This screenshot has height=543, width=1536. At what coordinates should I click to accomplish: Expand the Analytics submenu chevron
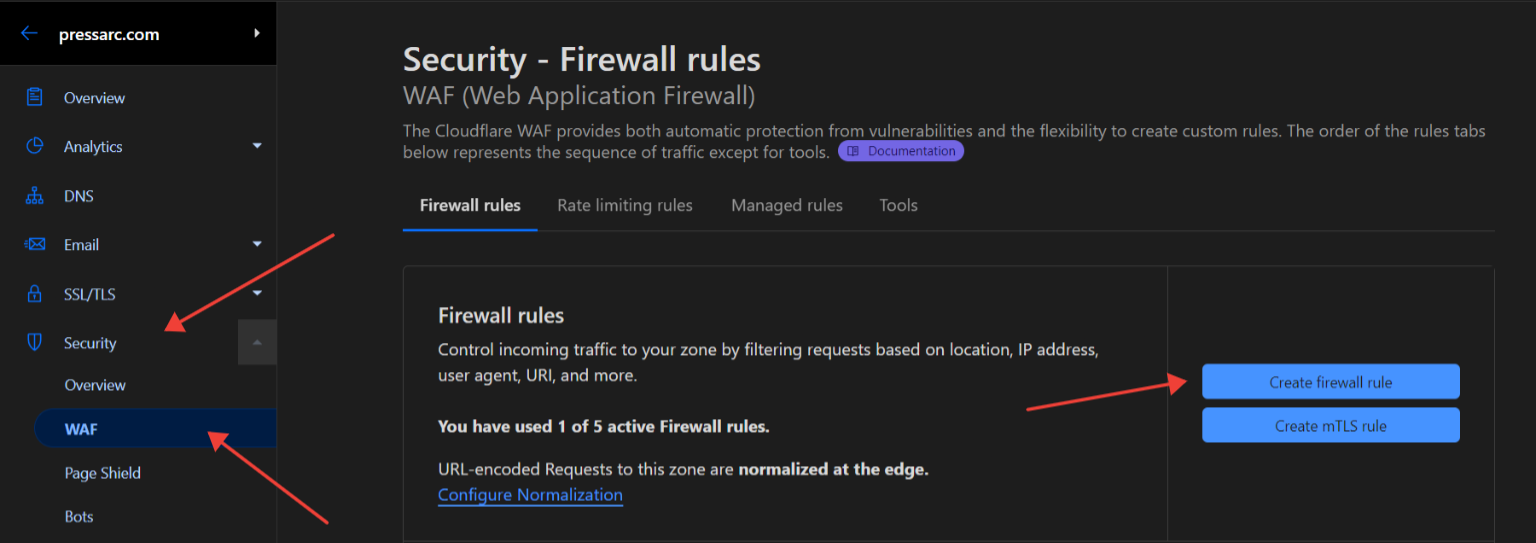click(x=257, y=146)
